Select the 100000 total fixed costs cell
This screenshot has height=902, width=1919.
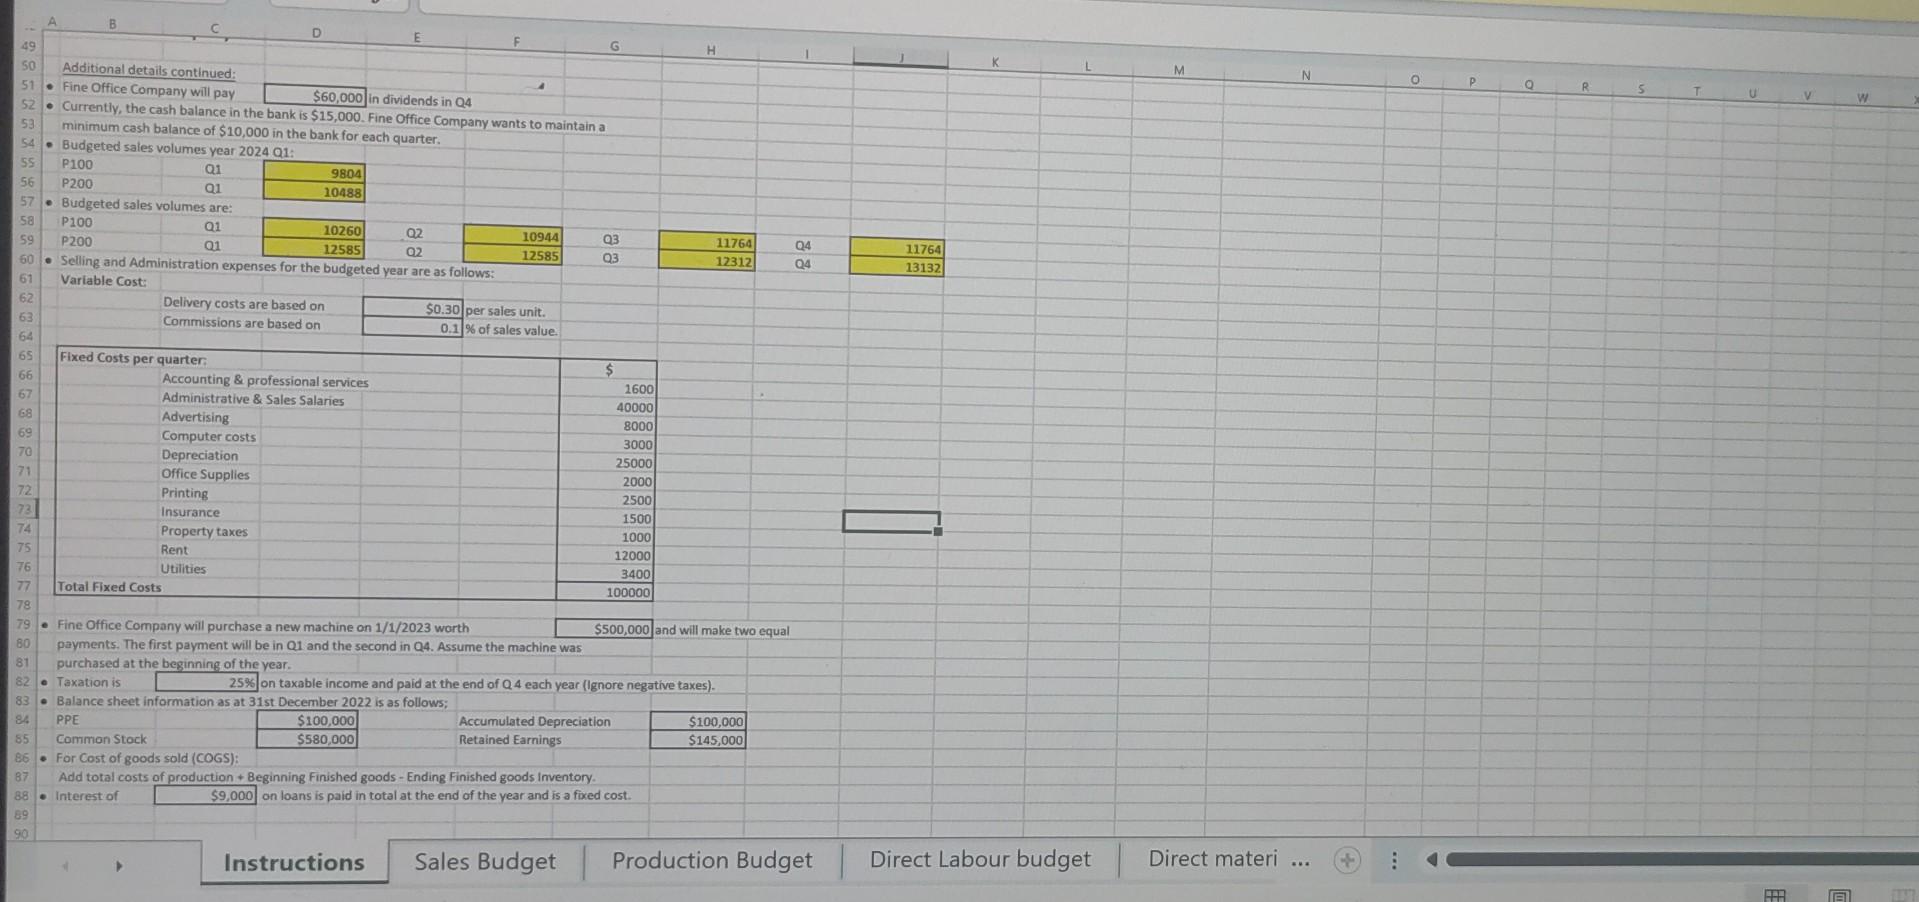click(606, 592)
